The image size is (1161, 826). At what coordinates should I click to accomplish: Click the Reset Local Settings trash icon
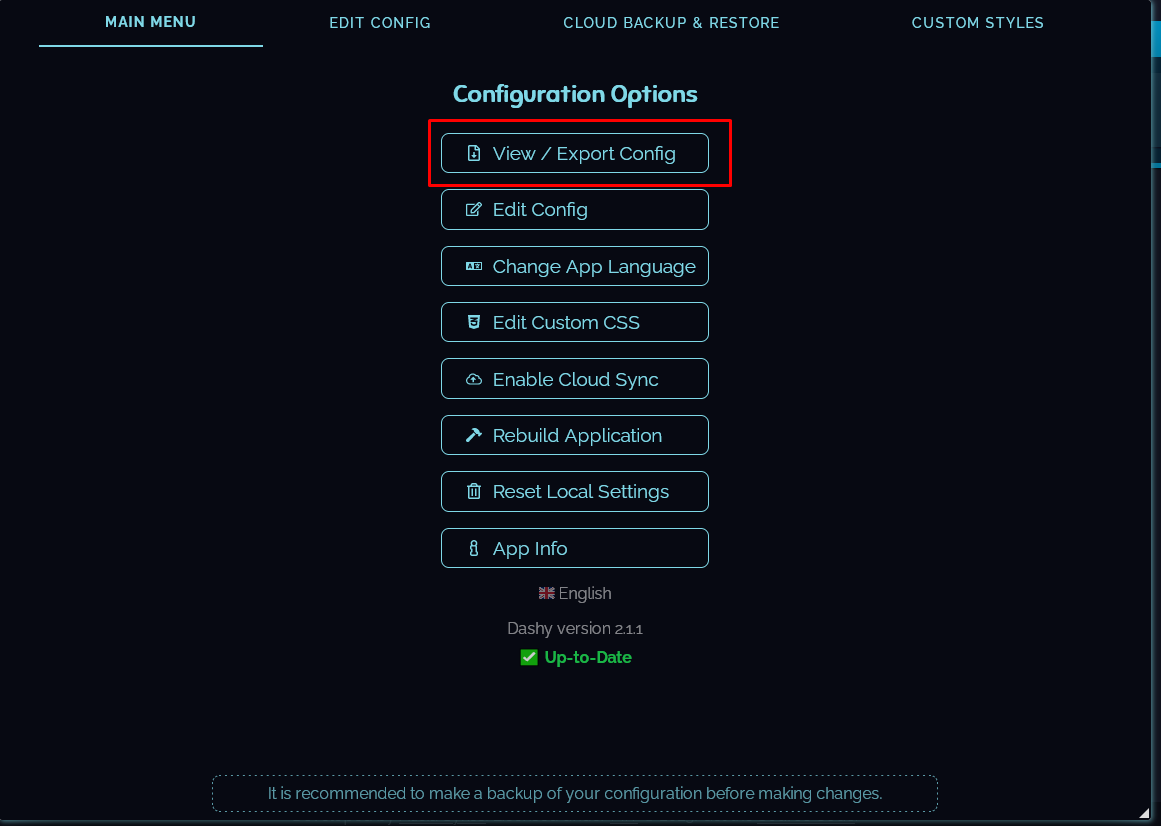point(472,491)
